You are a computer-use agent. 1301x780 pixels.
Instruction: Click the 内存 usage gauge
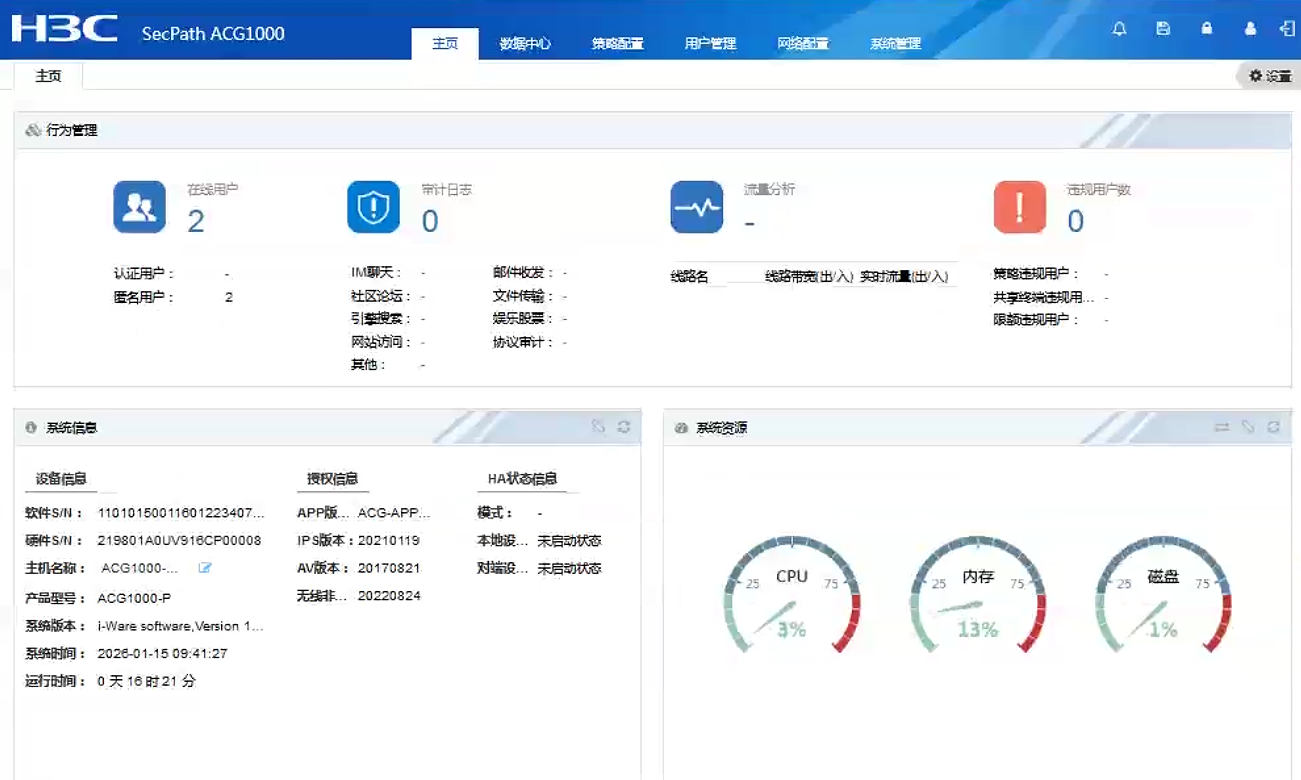point(978,597)
